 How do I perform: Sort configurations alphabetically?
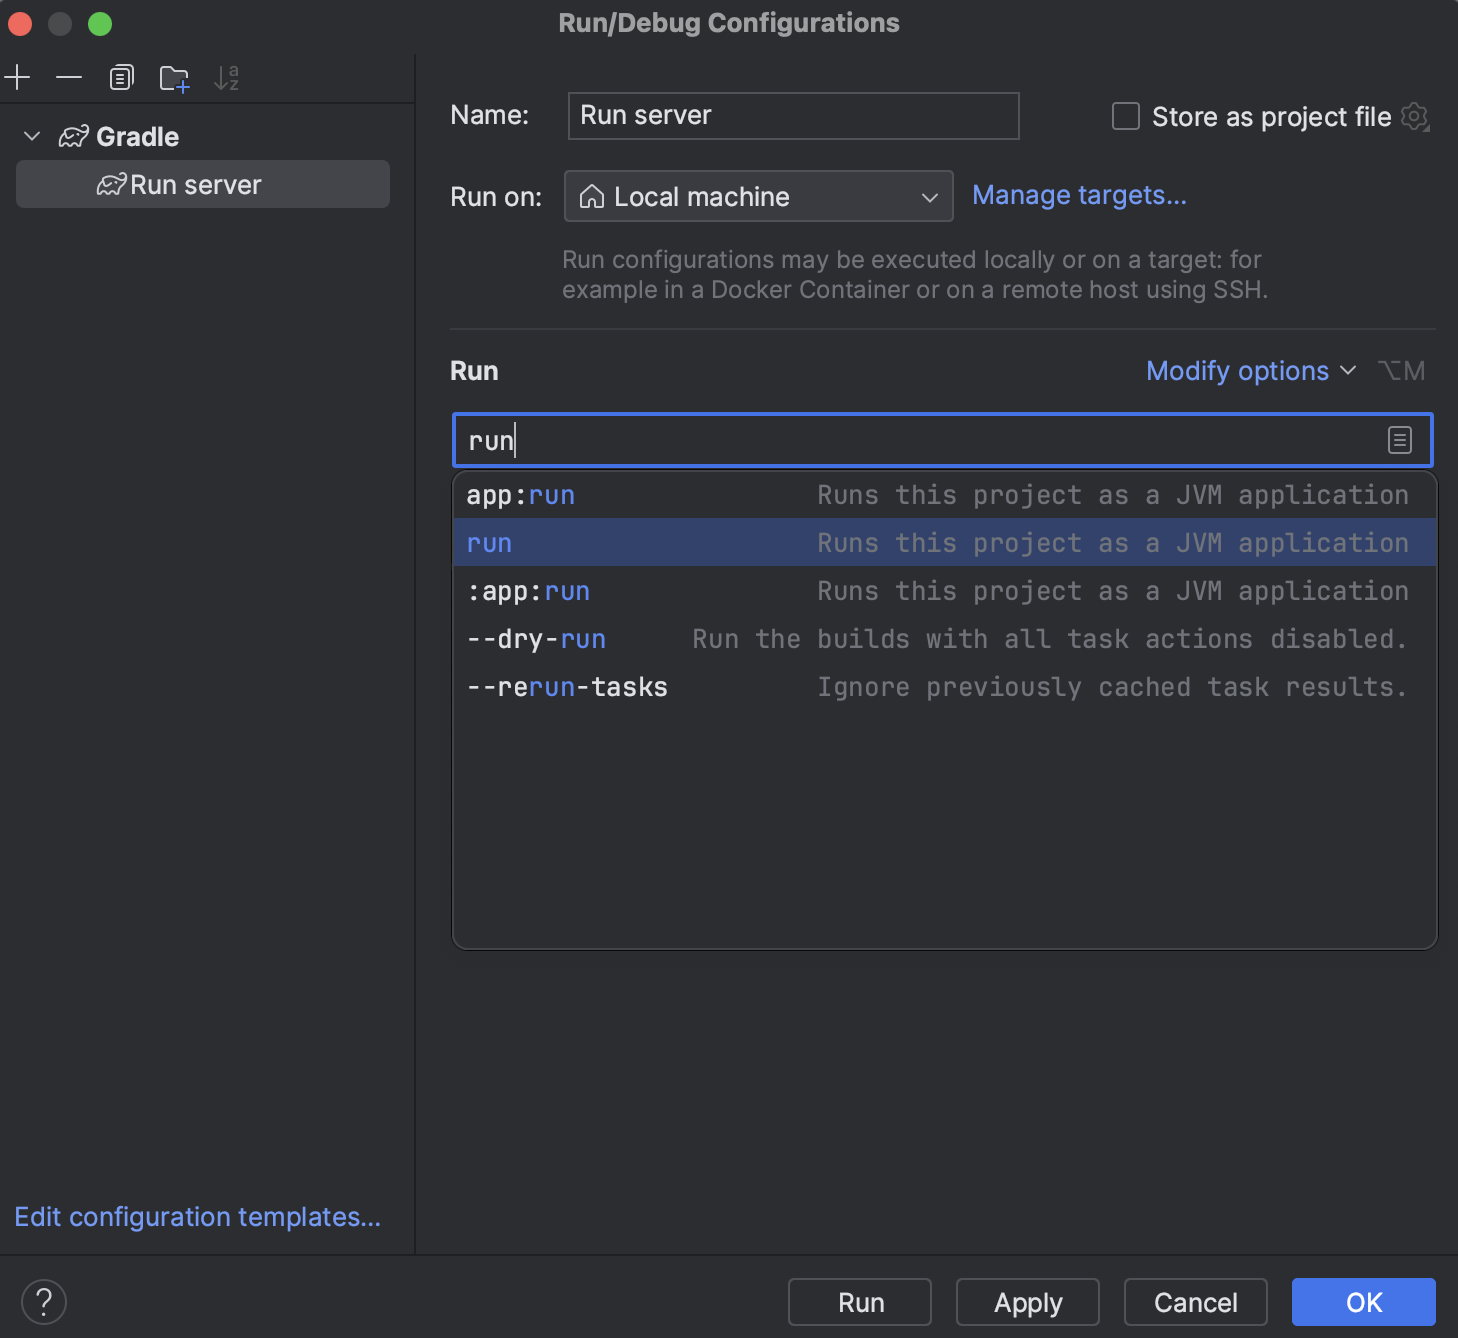pyautogui.click(x=226, y=76)
